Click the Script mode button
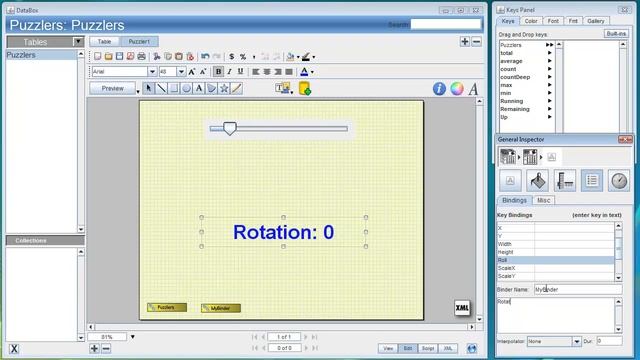The height and width of the screenshot is (360, 640). (x=428, y=348)
